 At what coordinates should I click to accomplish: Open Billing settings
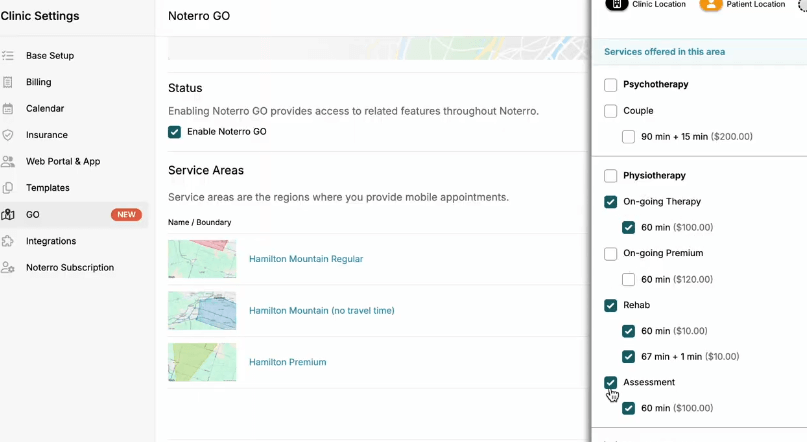(39, 82)
